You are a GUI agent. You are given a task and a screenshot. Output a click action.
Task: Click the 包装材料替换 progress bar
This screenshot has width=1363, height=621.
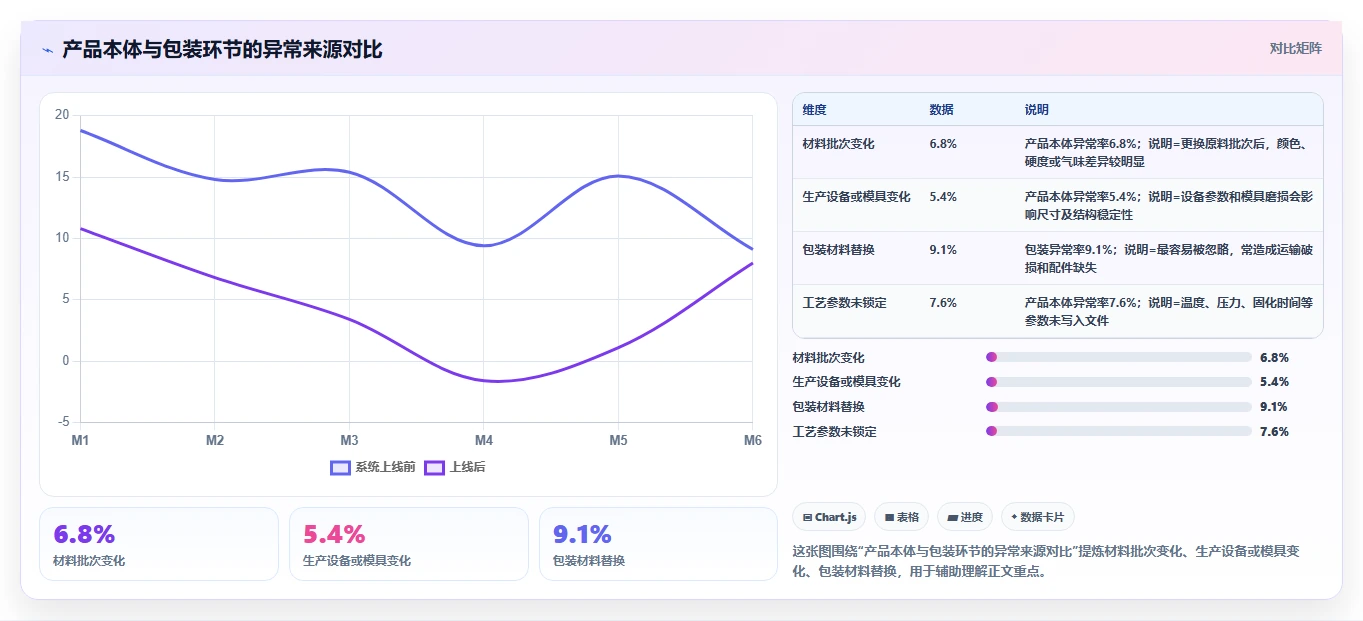1119,407
